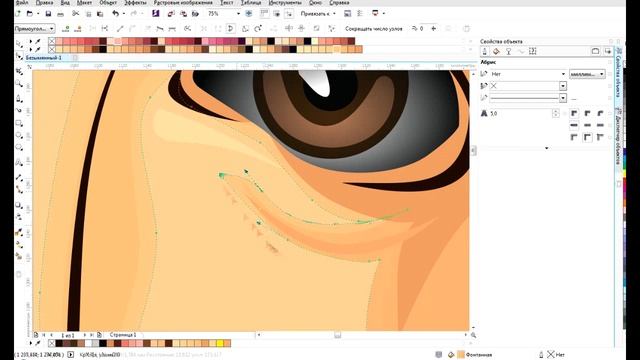Open the Инструменты menu

click(x=285, y=2)
